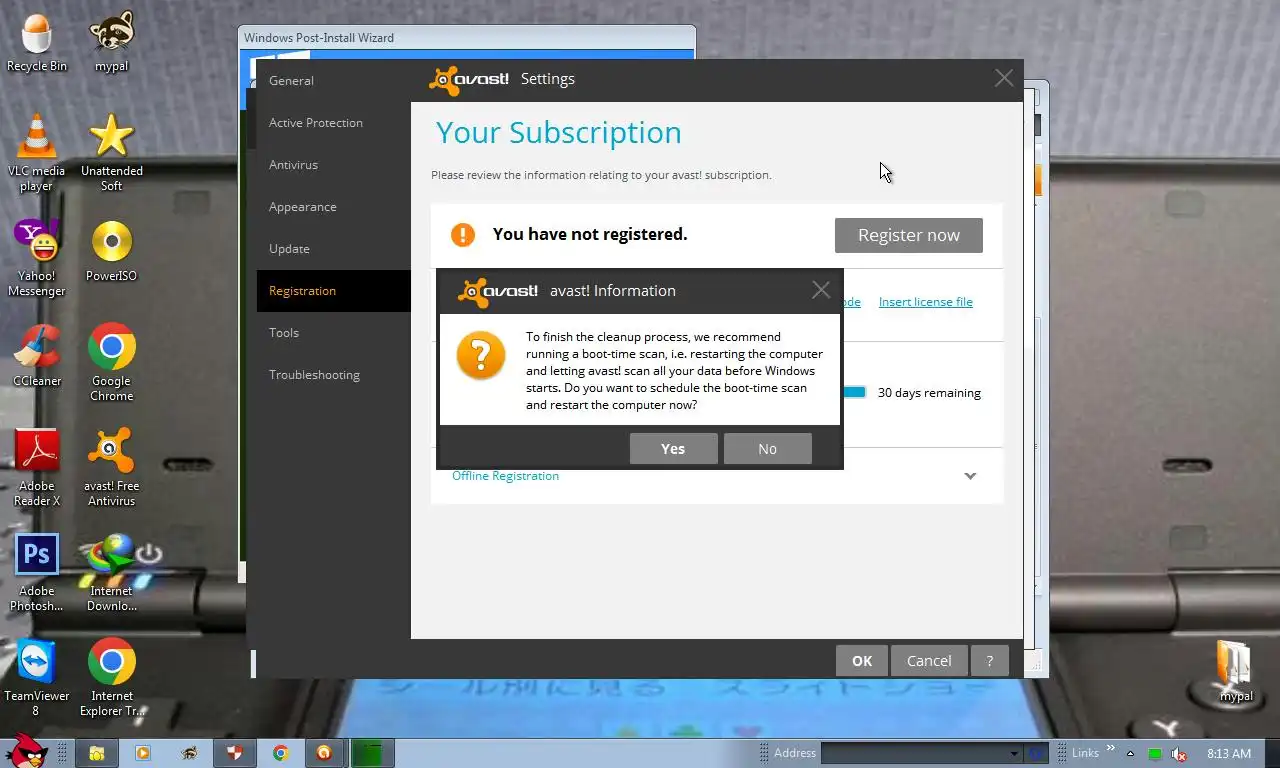Click No in the avast! Information dialog
The height and width of the screenshot is (768, 1280).
coord(767,449)
